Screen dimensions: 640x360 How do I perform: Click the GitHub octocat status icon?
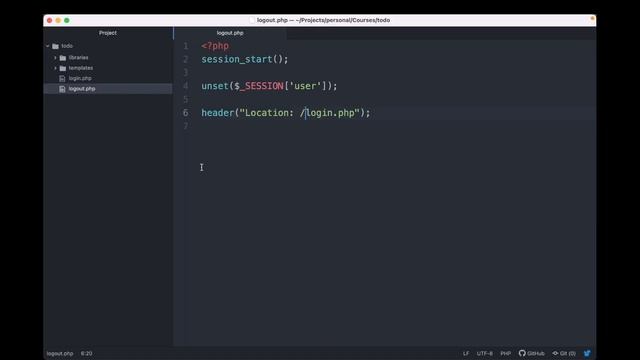[x=522, y=353]
